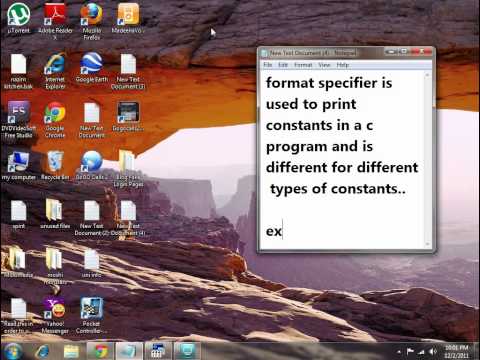Minimize the Notepad window

pyautogui.click(x=392, y=52)
